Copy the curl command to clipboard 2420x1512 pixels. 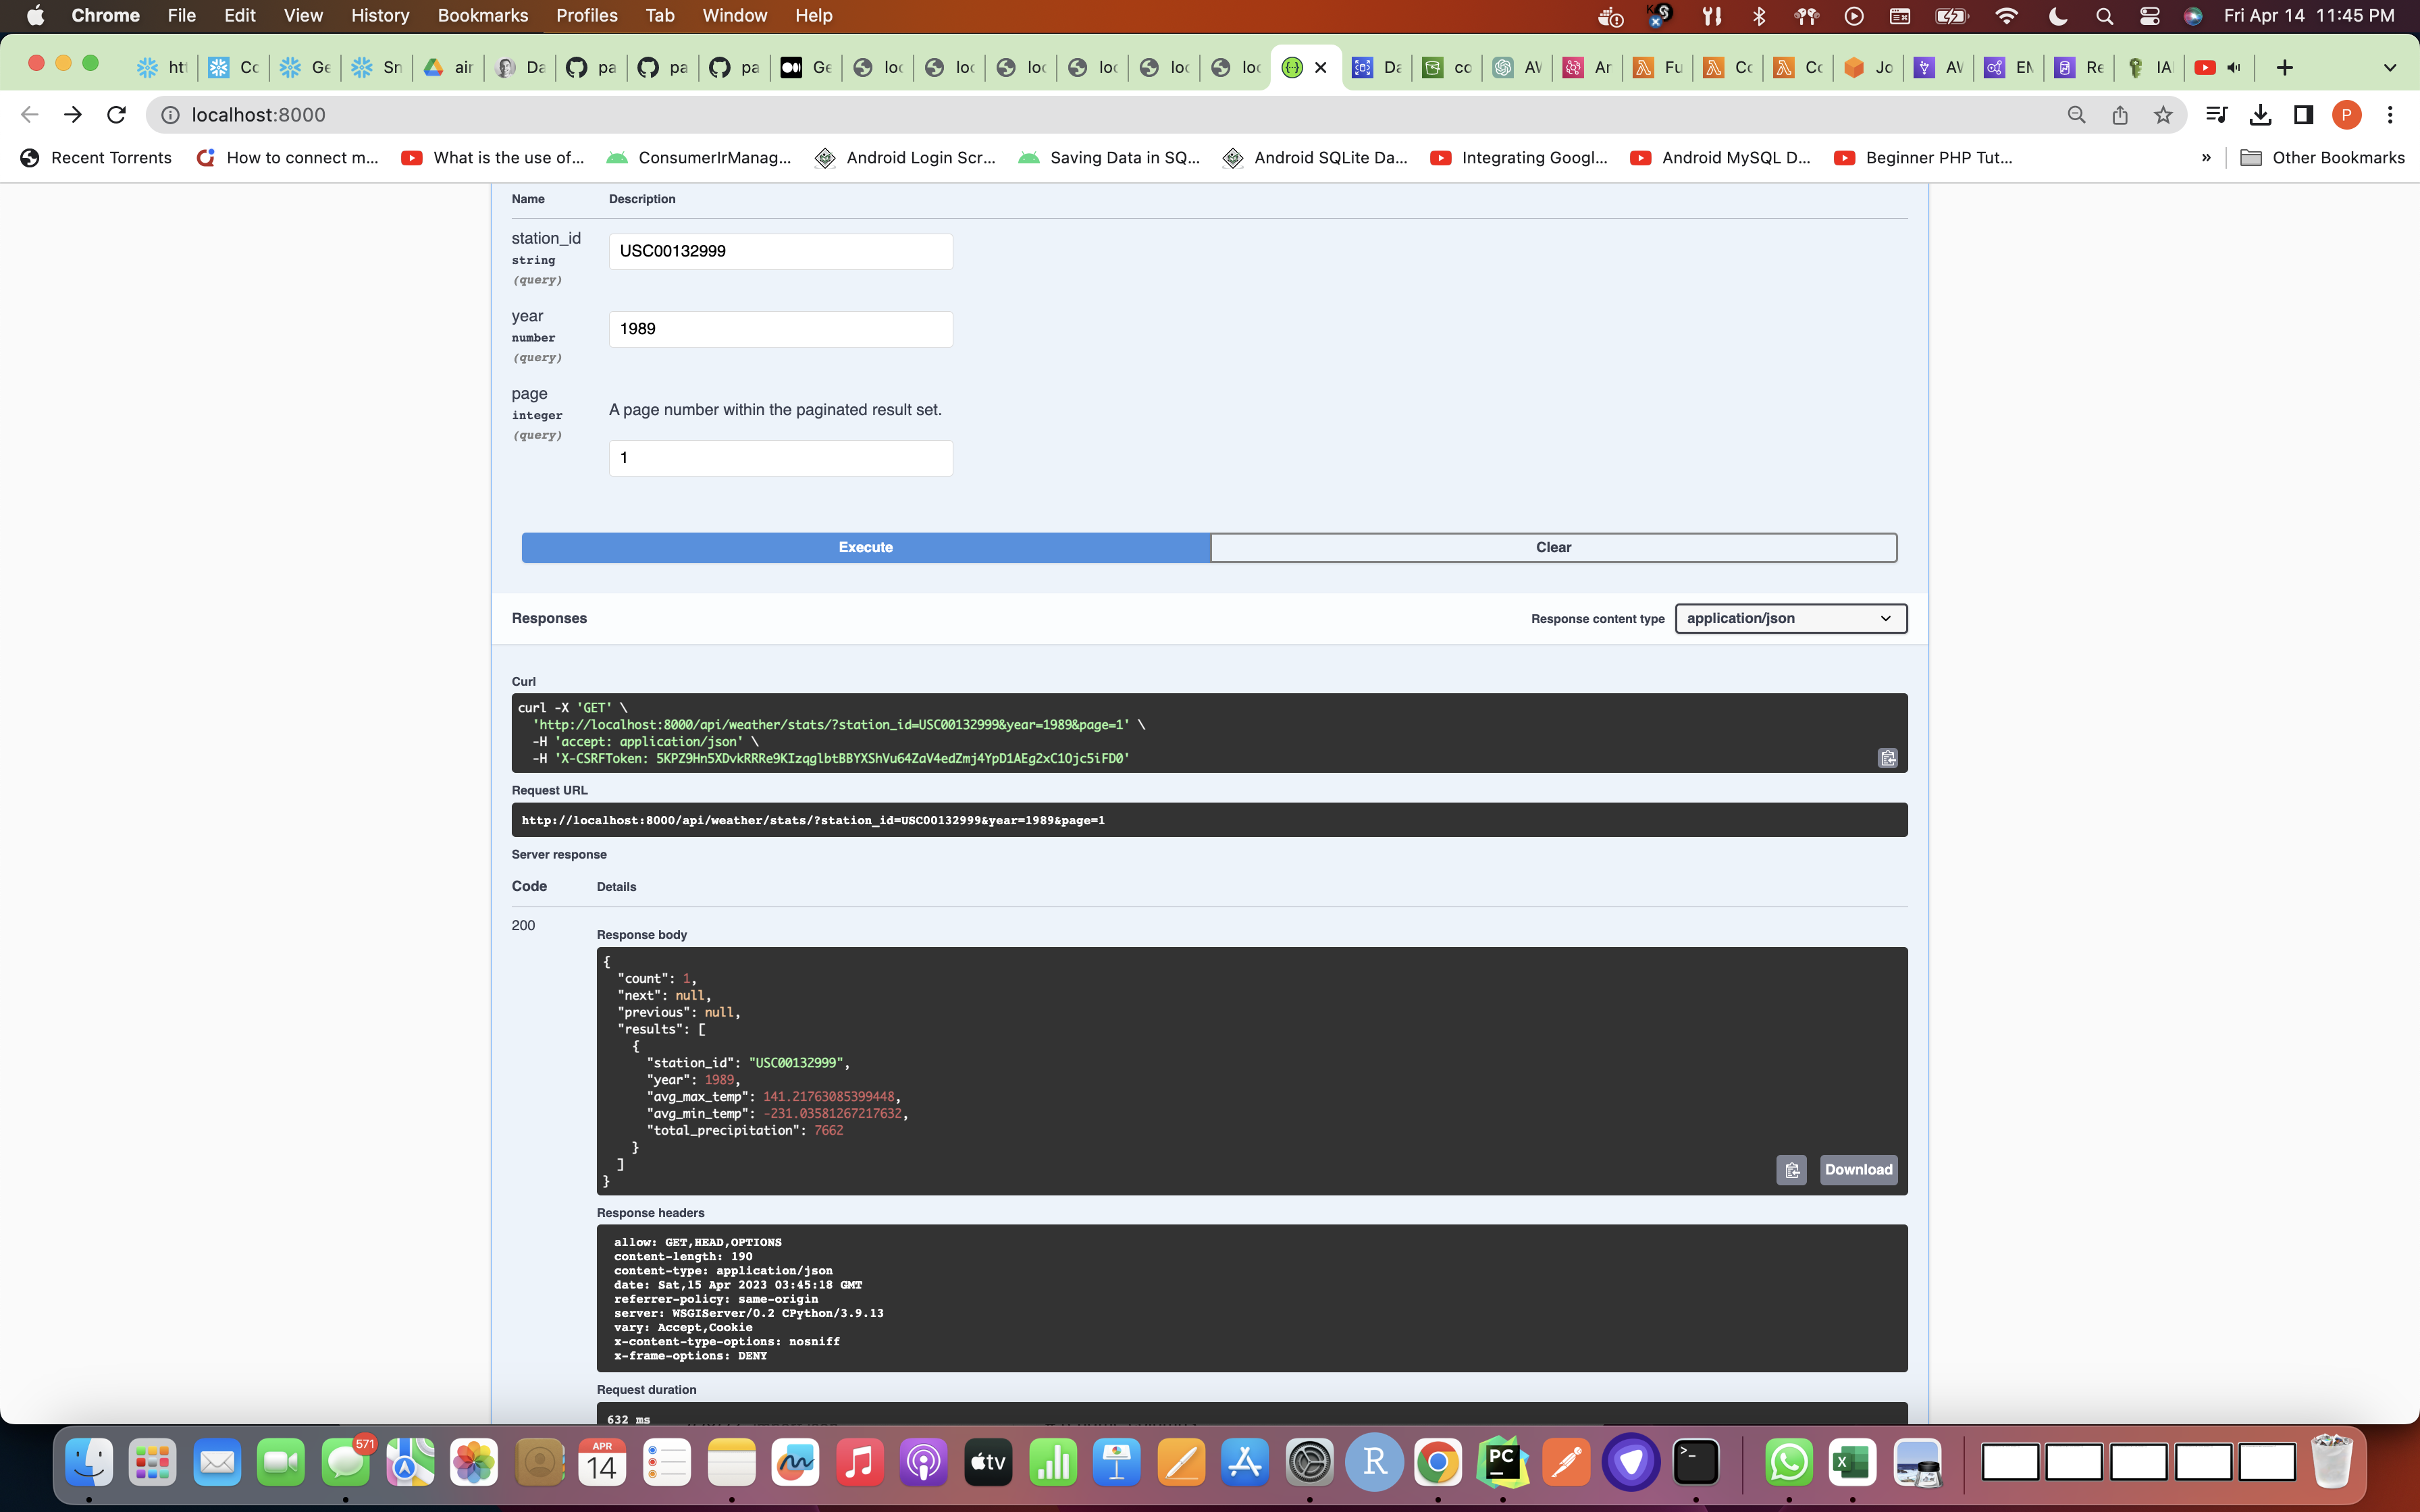coord(1887,758)
